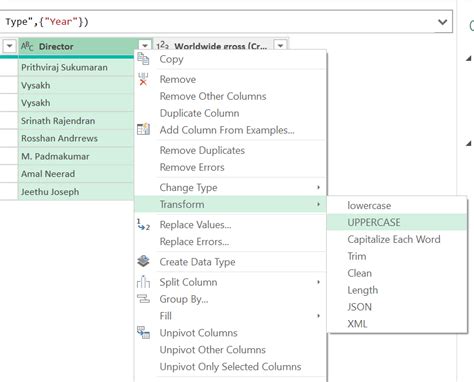Open the Change Type submenu

point(230,187)
